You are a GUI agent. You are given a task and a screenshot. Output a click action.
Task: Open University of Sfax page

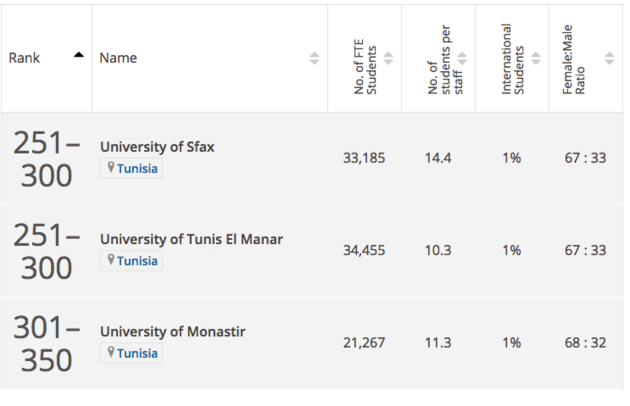(157, 147)
